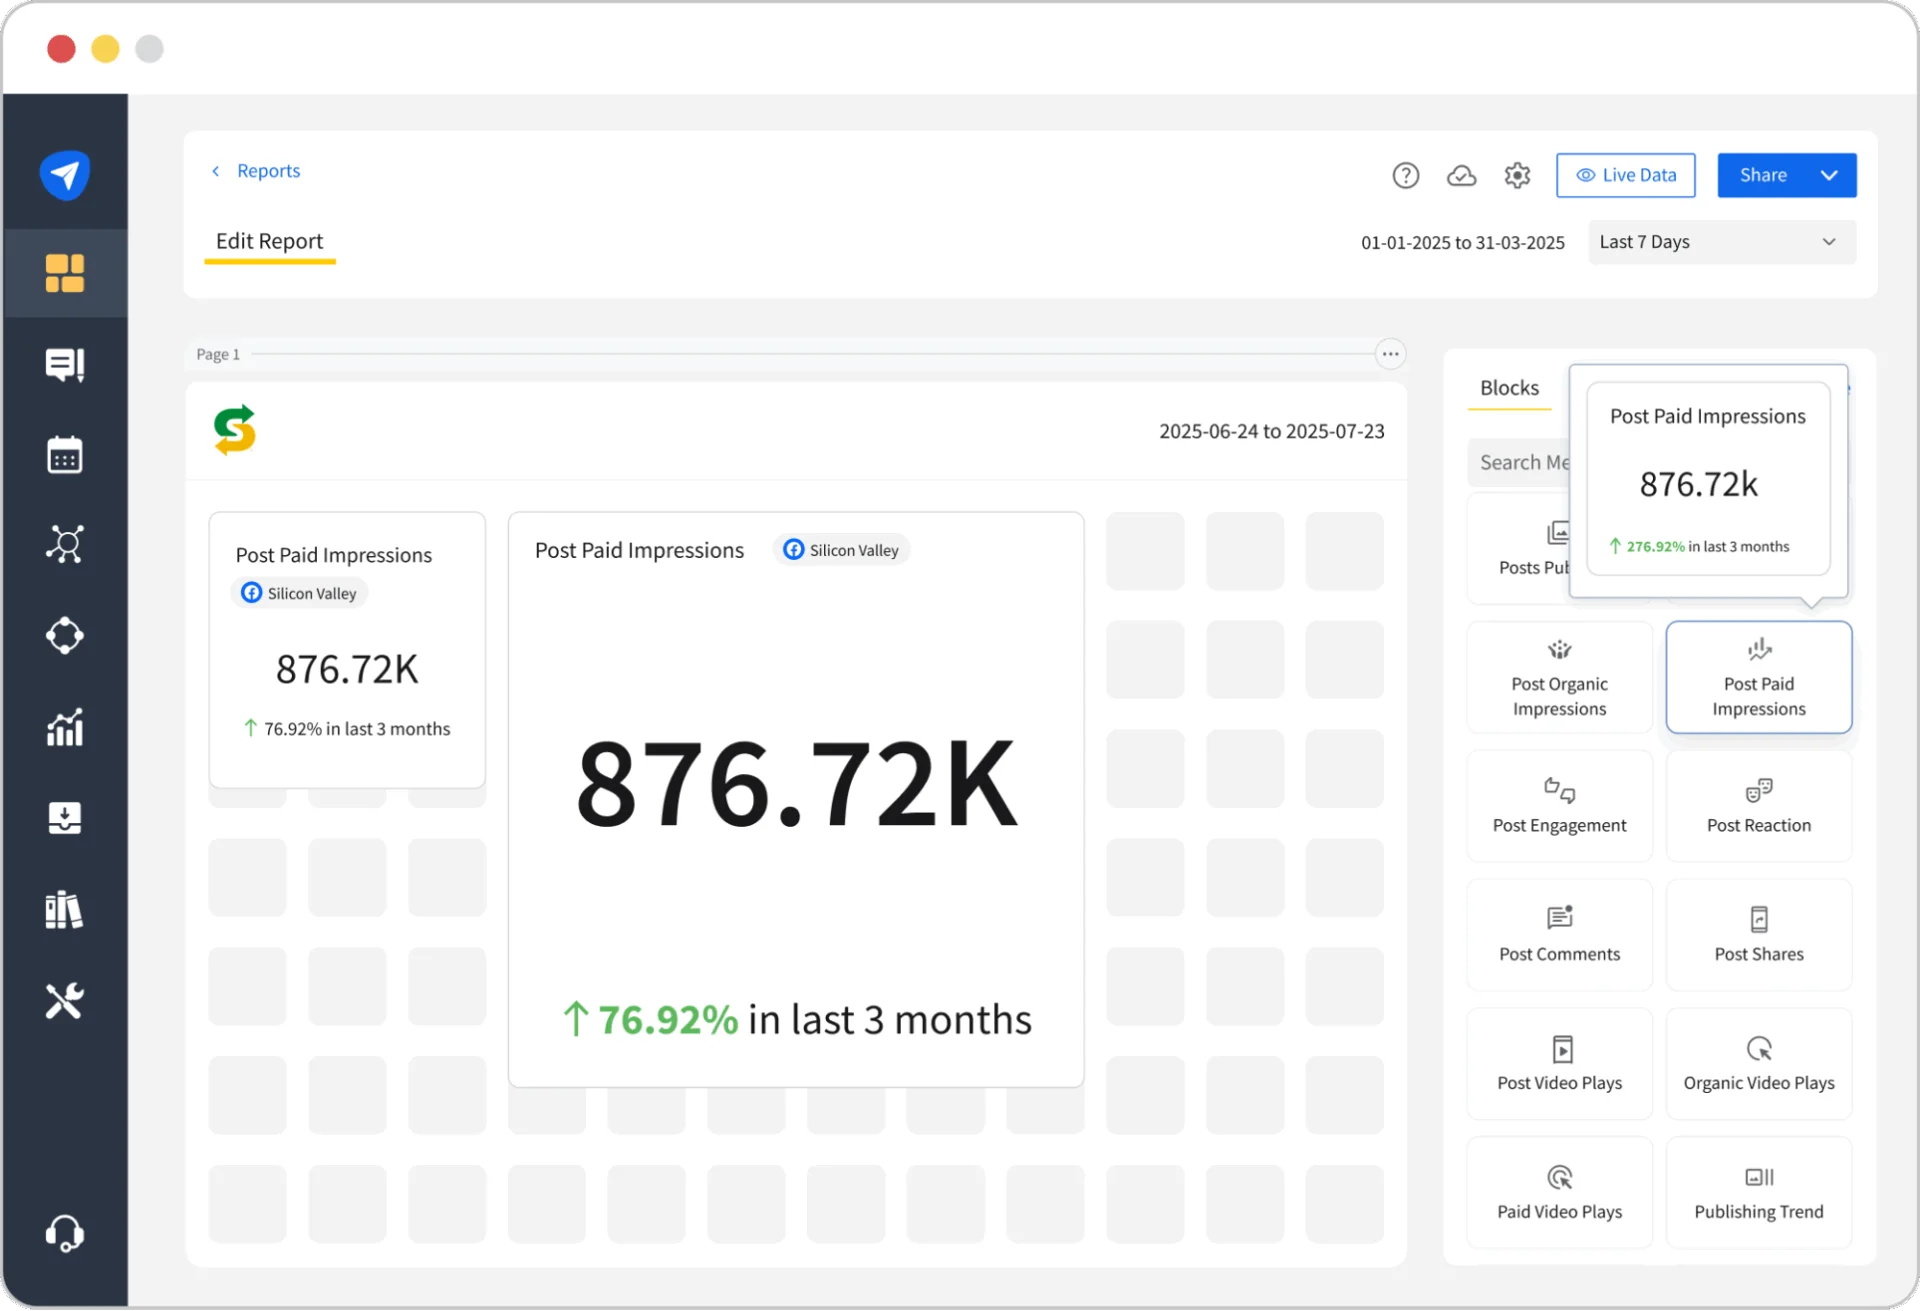Switch to the Blocks tab
Image resolution: width=1920 pixels, height=1311 pixels.
coord(1508,388)
